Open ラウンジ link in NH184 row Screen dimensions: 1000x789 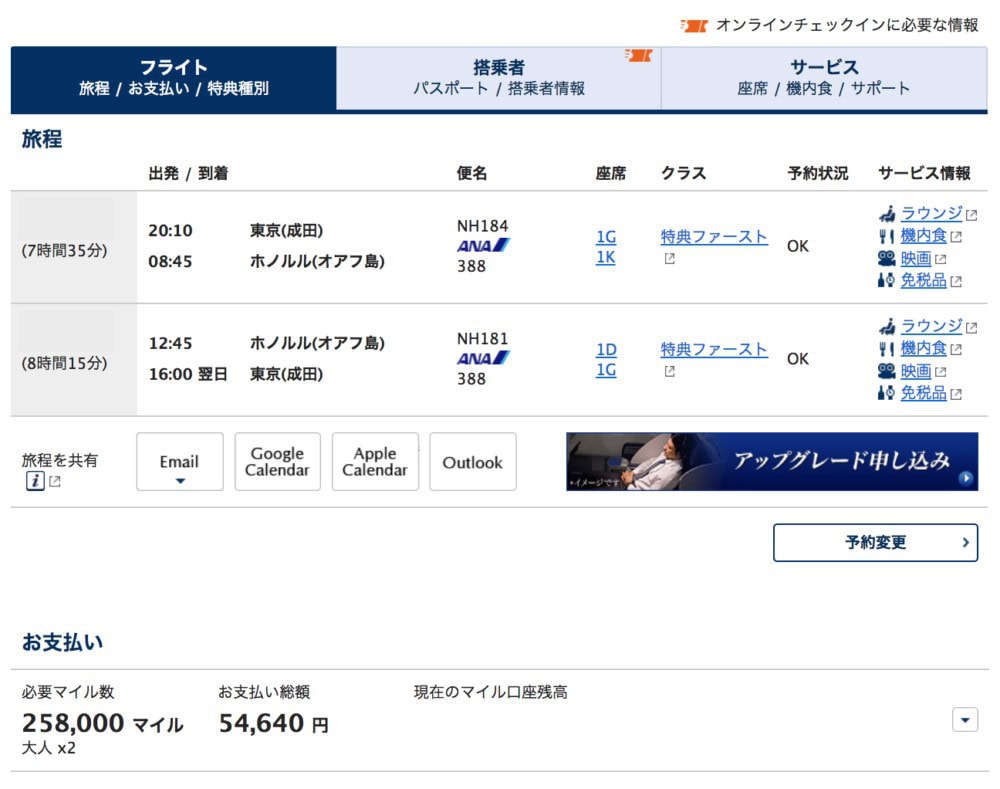click(931, 213)
